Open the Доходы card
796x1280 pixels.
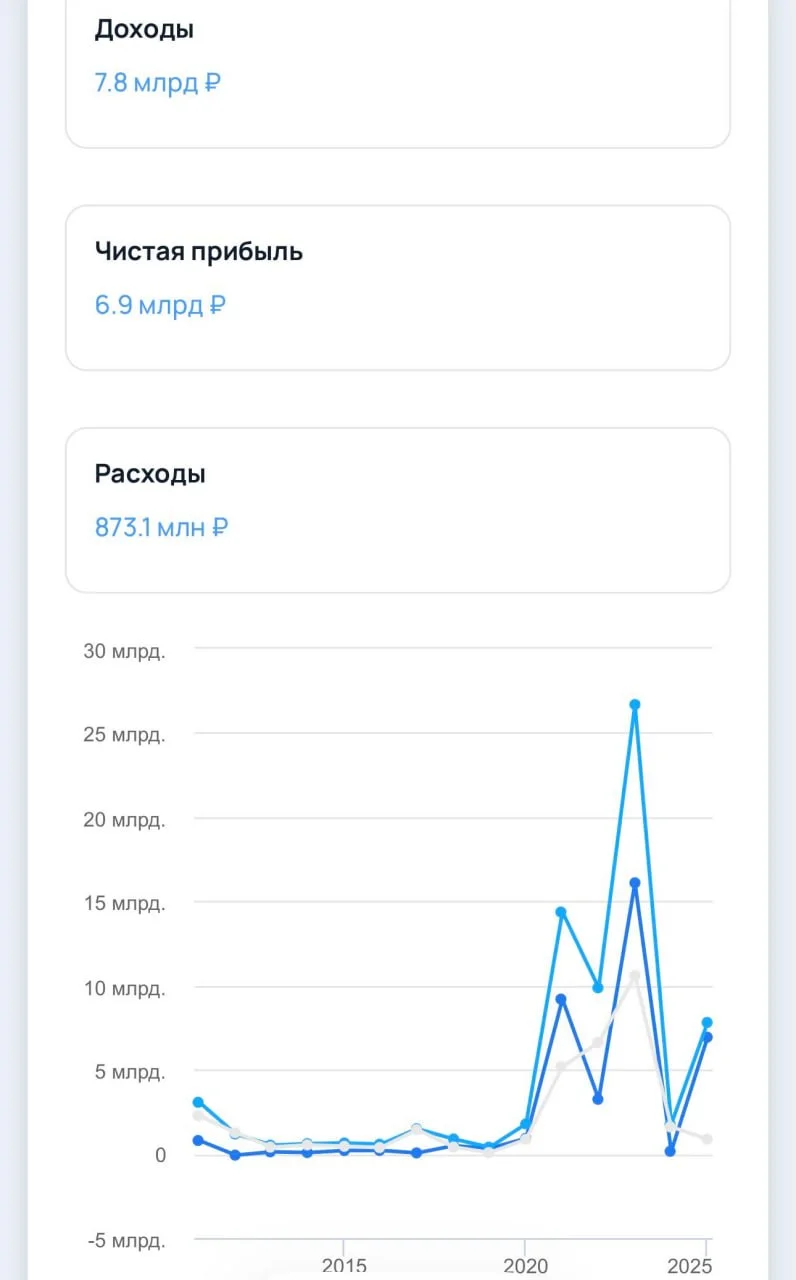click(398, 74)
